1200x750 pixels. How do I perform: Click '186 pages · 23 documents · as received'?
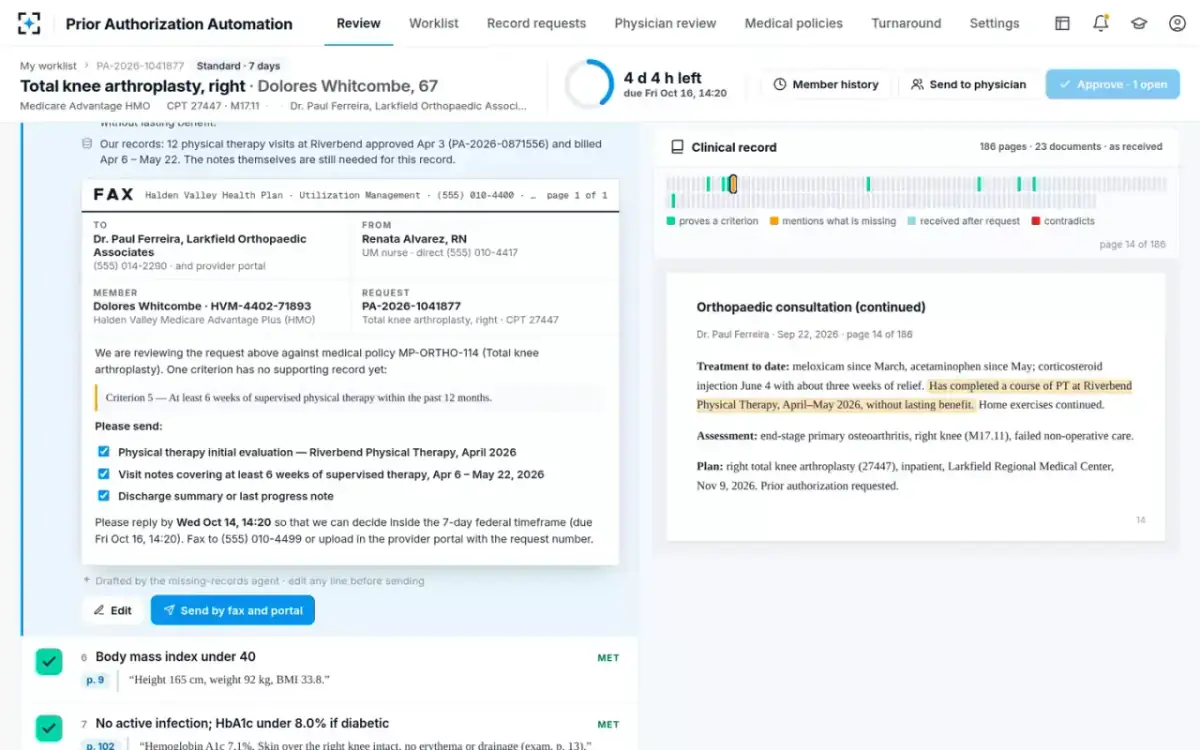coord(1071,147)
